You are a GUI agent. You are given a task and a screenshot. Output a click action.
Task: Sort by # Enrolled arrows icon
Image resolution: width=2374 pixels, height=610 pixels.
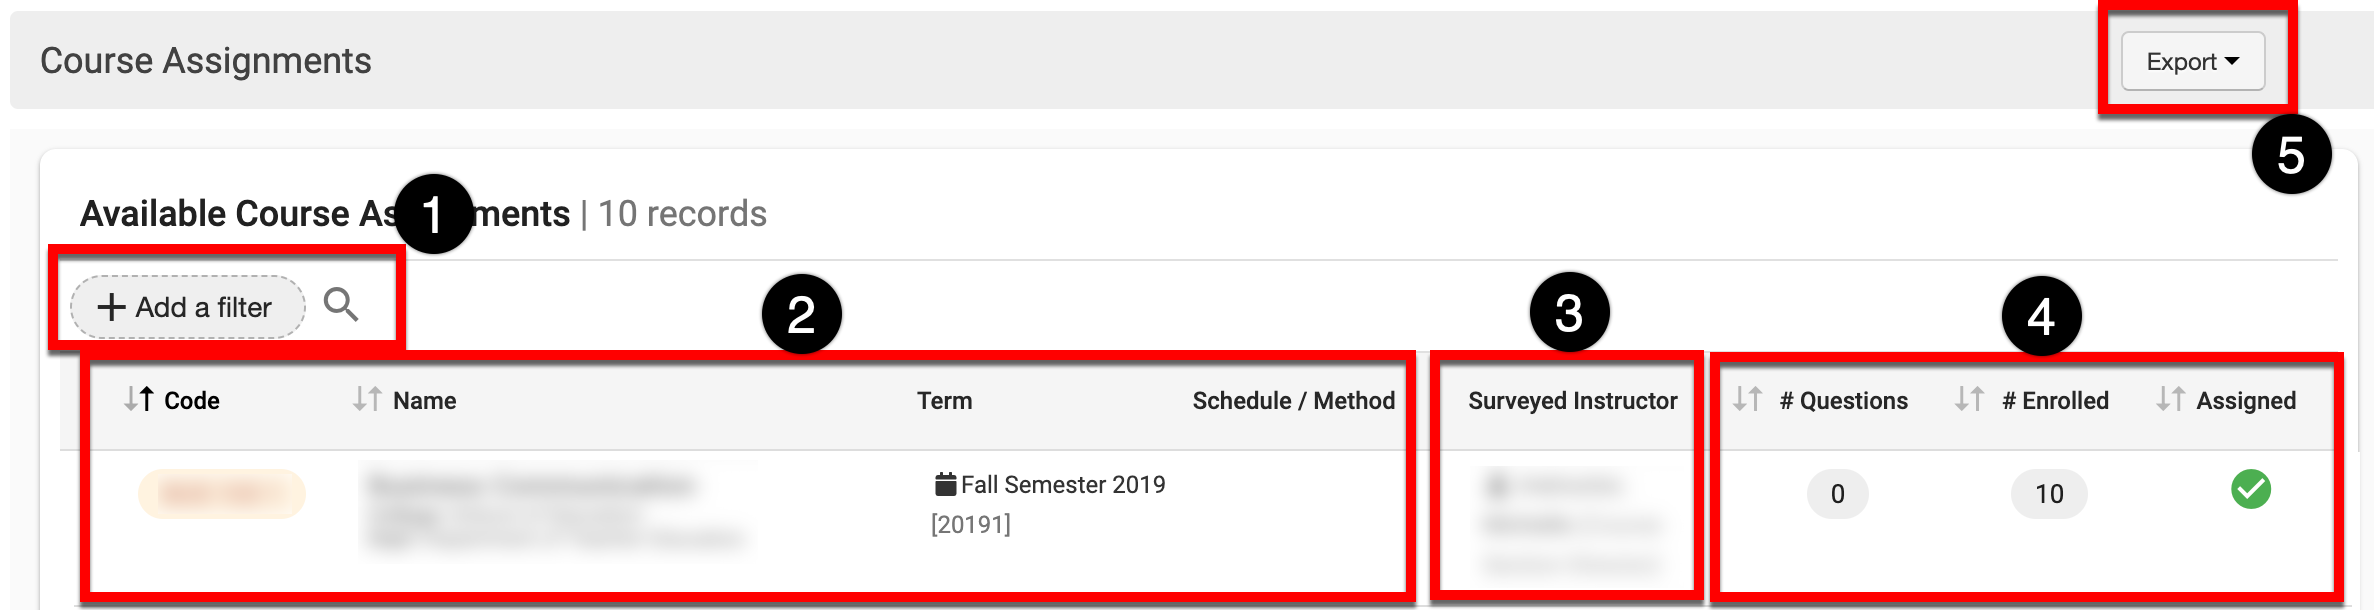point(1969,400)
